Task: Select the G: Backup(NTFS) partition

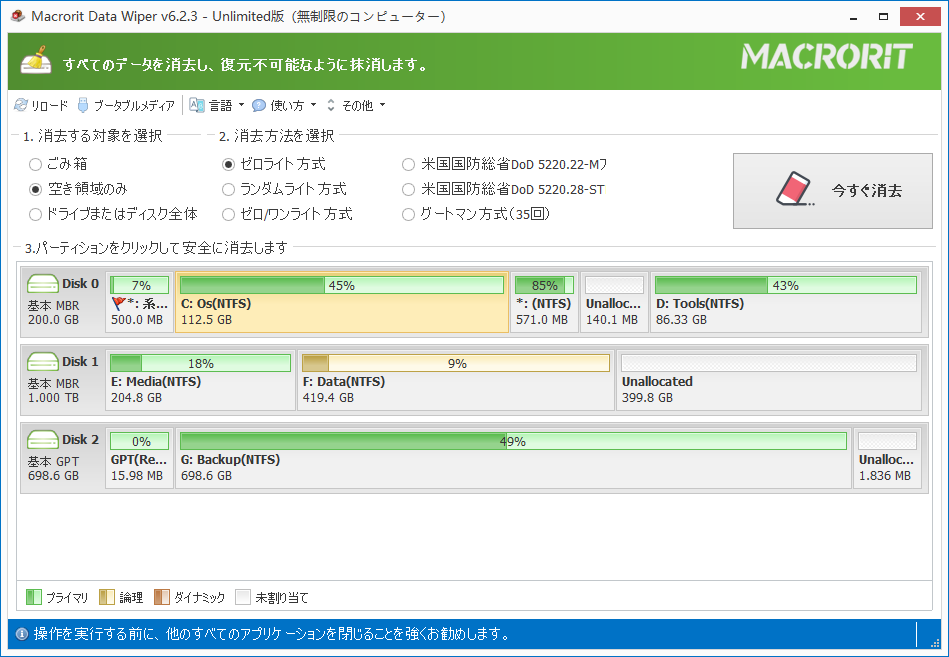Action: click(x=513, y=458)
